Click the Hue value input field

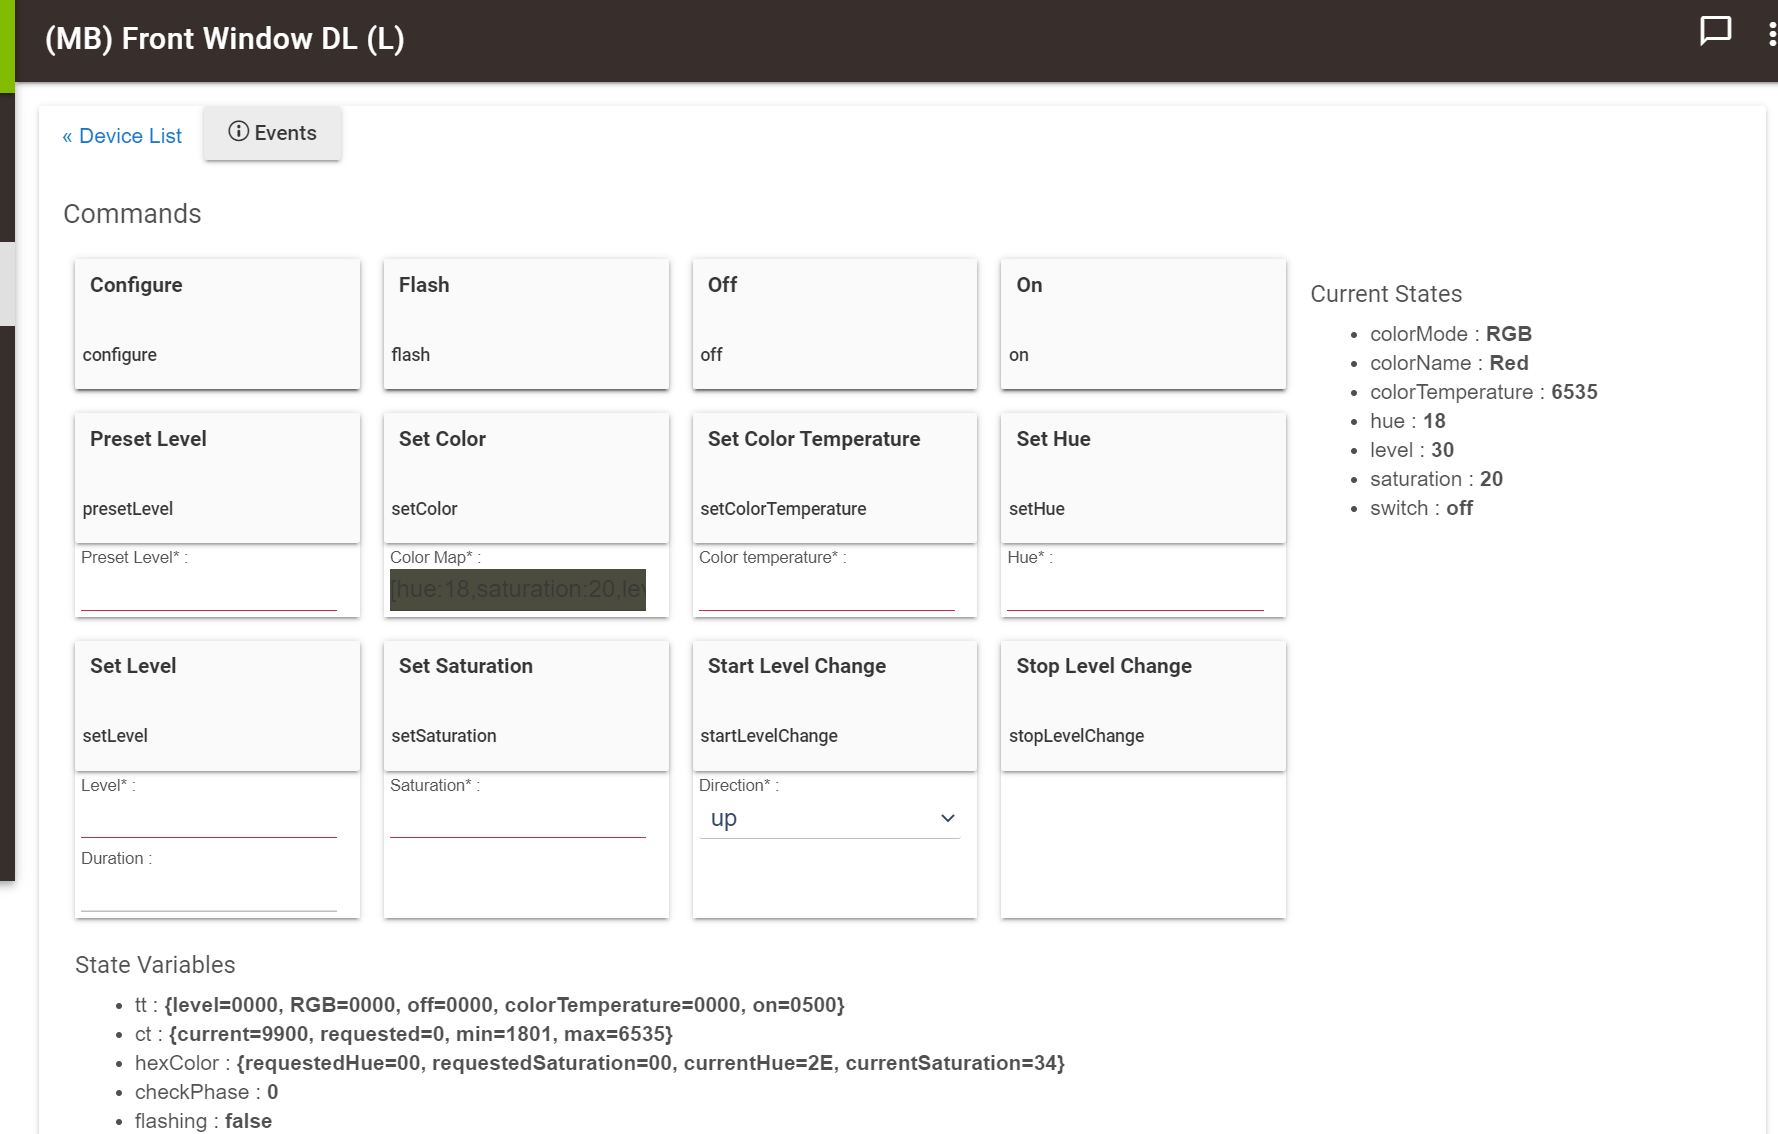1135,590
